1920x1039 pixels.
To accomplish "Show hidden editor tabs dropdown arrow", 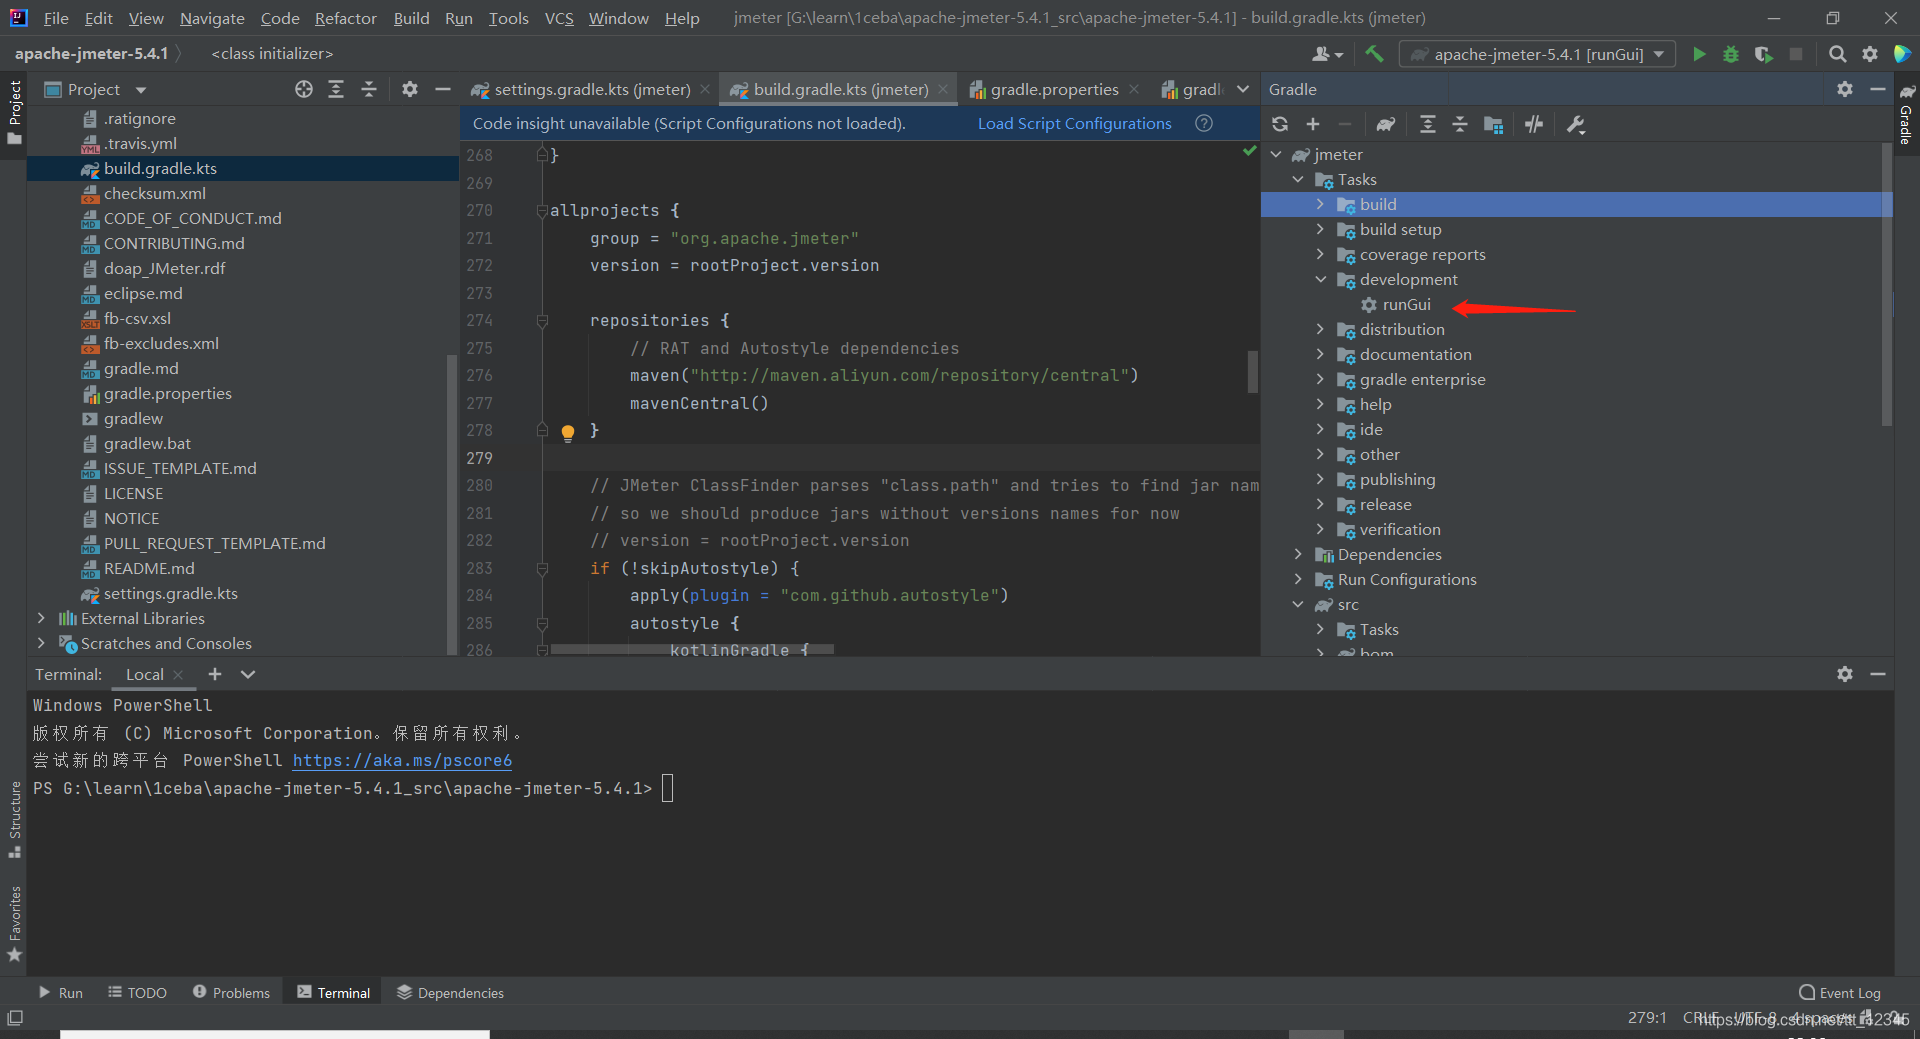I will (1243, 89).
